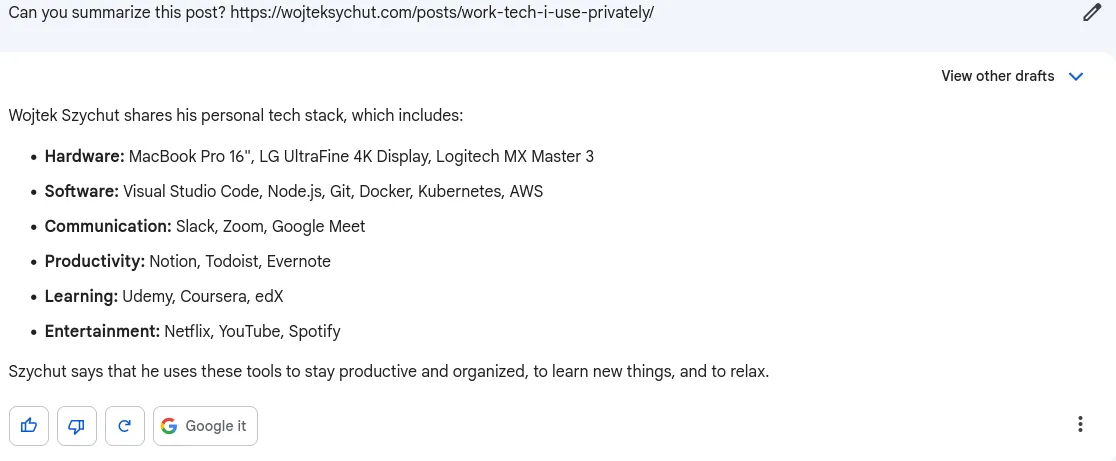Mark the response with thumbs down
The width and height of the screenshot is (1116, 461).
[x=77, y=426]
